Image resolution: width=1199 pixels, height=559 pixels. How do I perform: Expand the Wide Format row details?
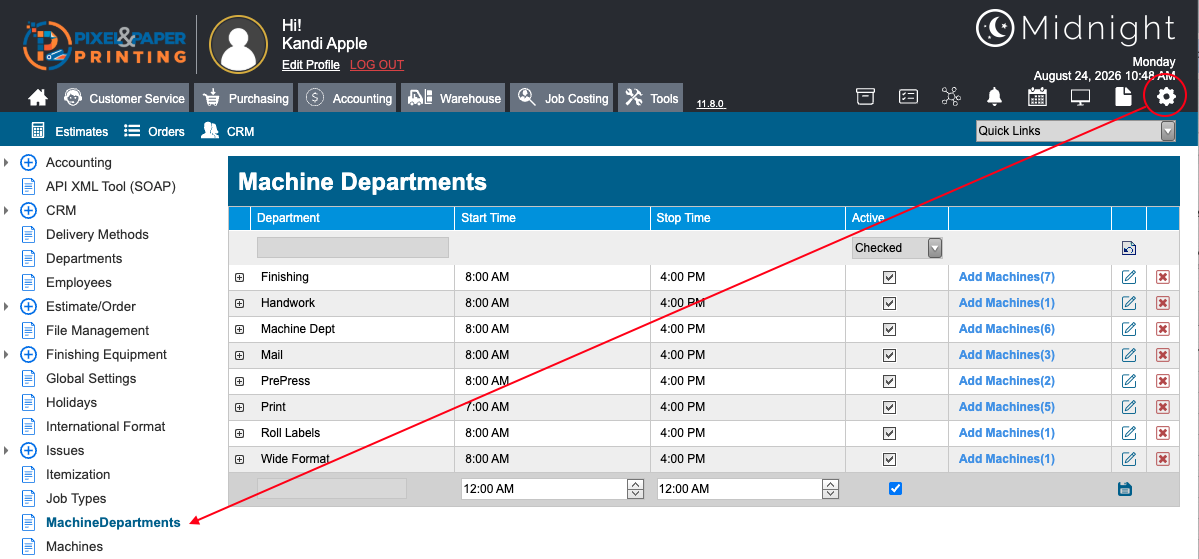coord(239,460)
